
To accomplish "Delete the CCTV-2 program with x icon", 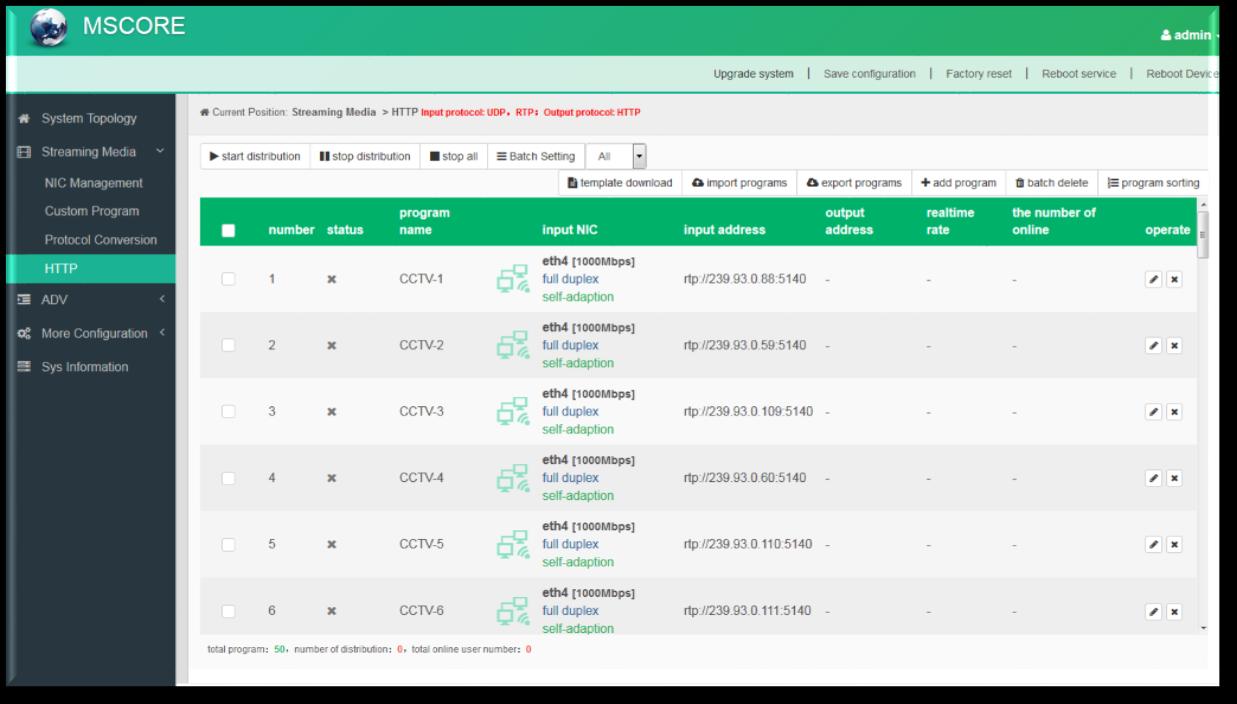I will pyautogui.click(x=1174, y=345).
